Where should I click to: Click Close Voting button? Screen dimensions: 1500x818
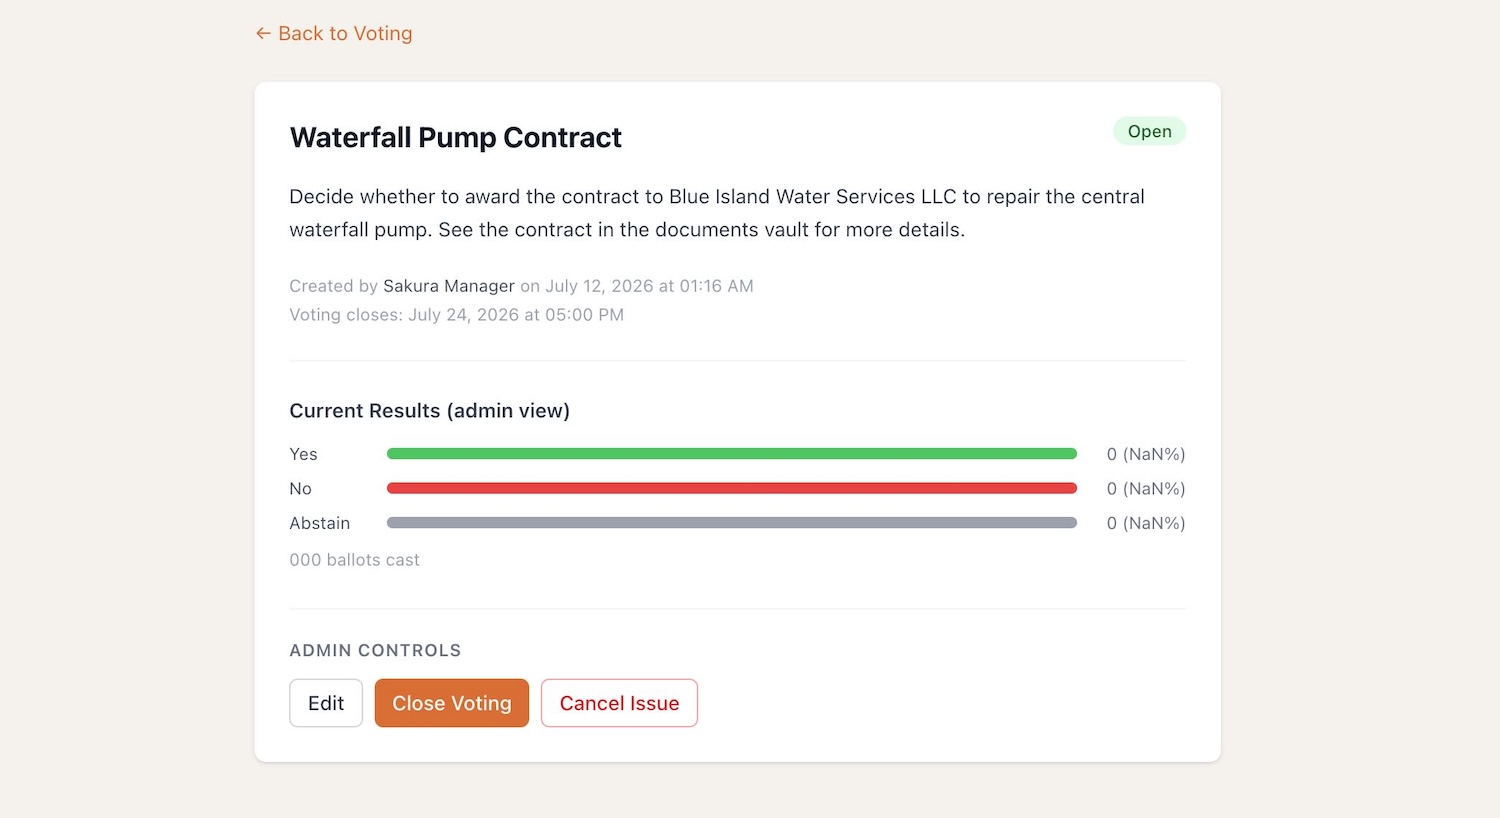coord(452,703)
